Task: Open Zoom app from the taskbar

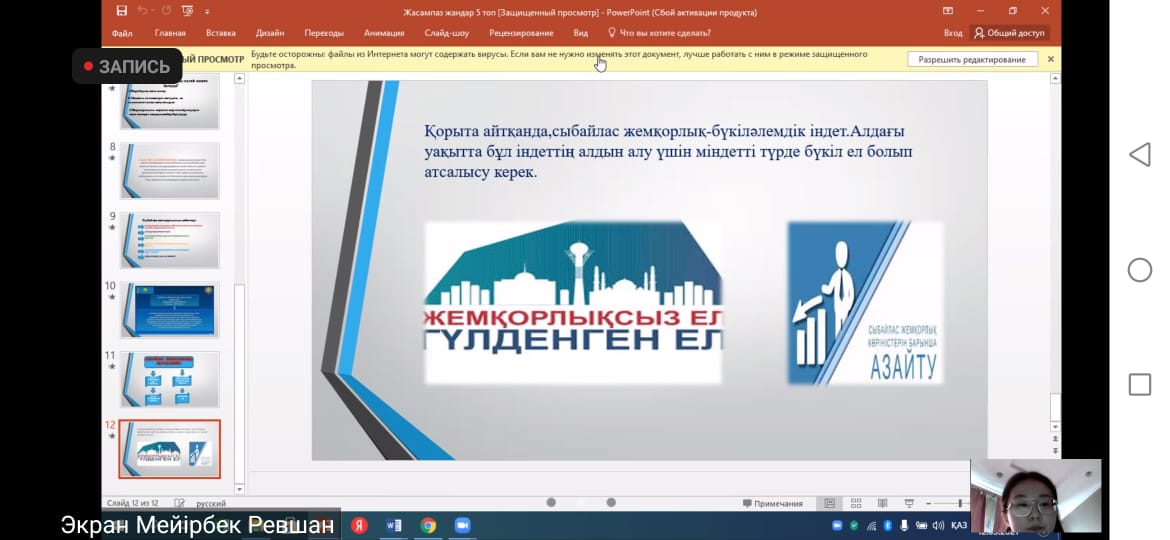Action: click(x=462, y=525)
